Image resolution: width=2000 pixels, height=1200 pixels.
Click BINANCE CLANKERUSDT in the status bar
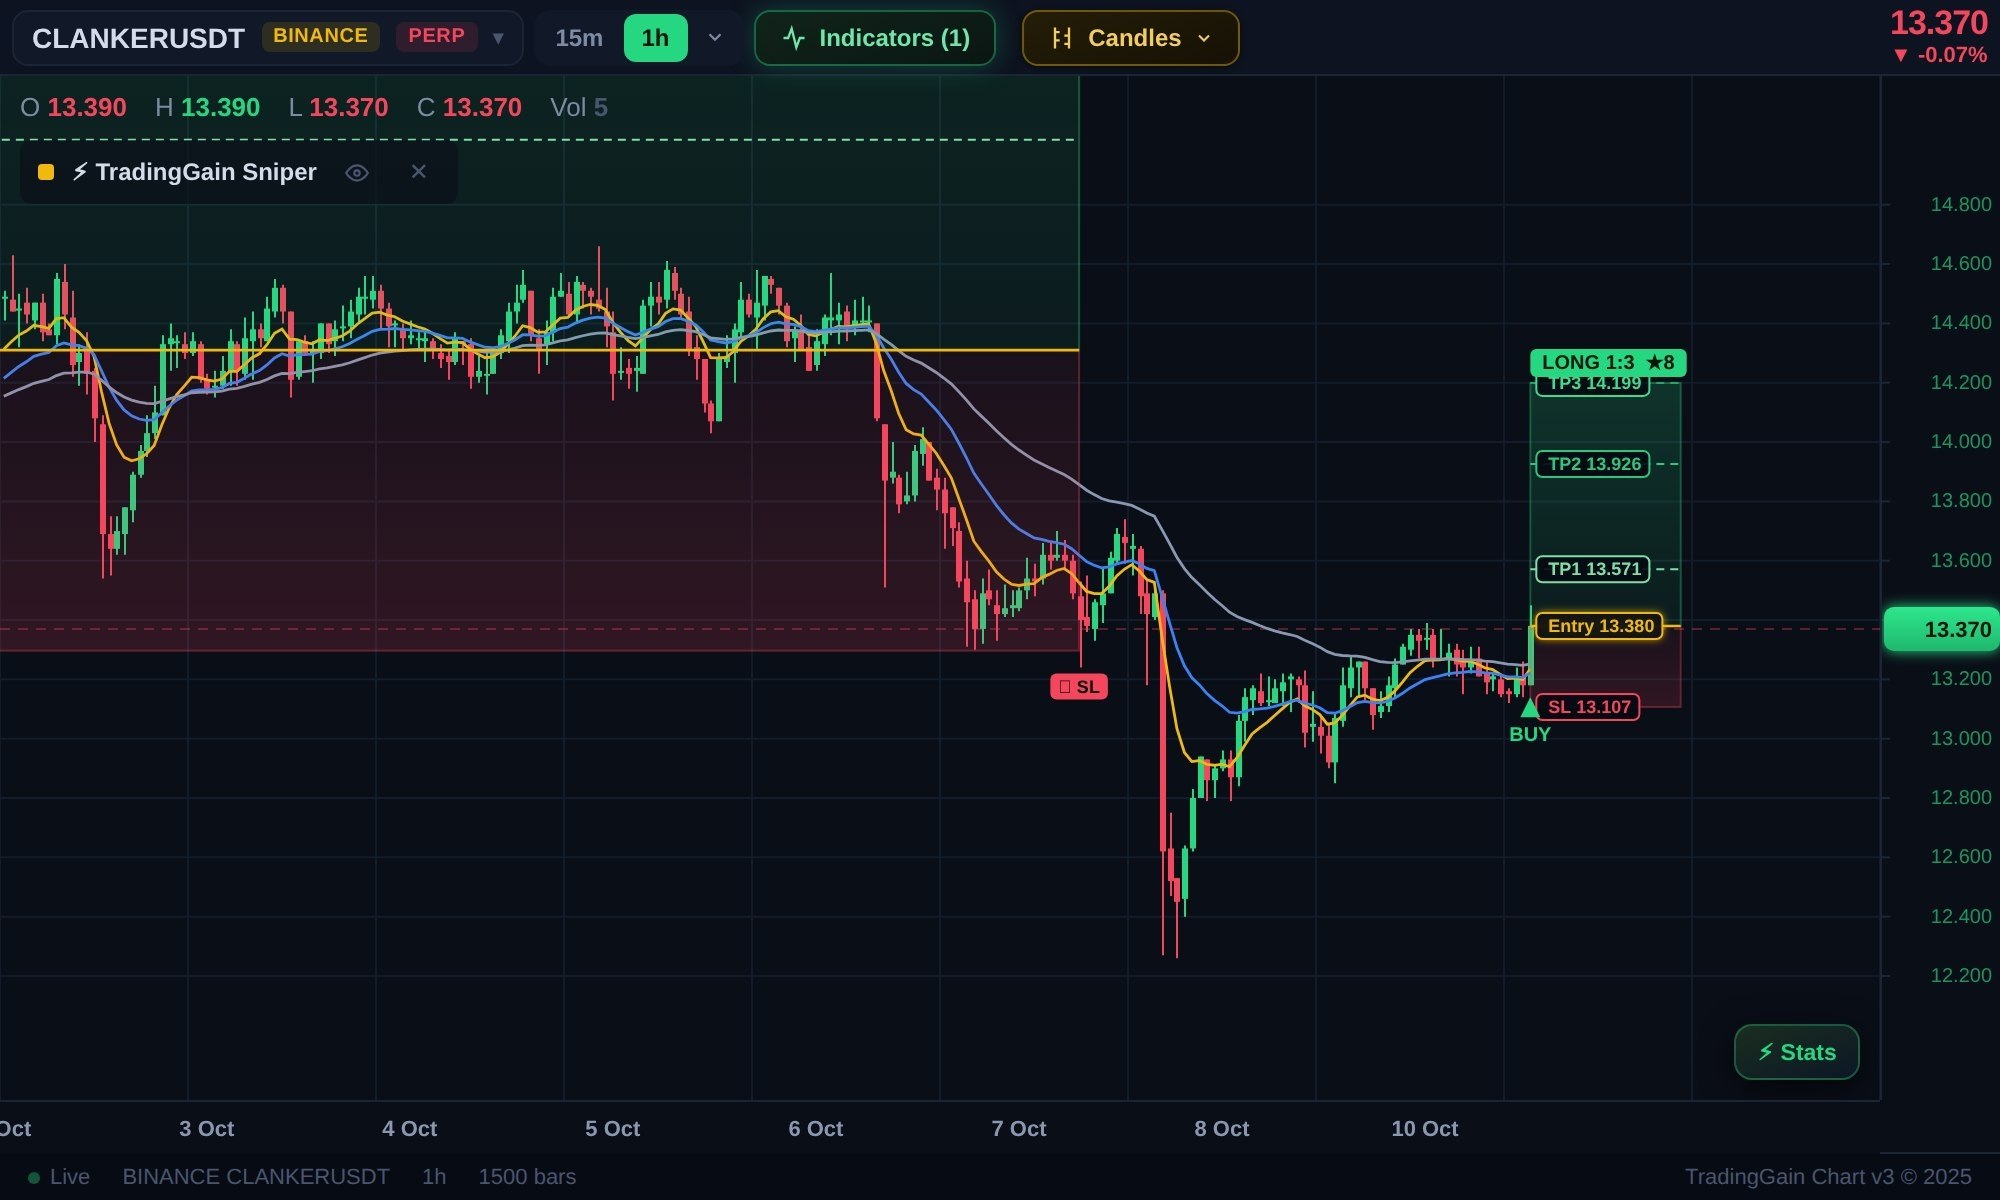pyautogui.click(x=256, y=1177)
